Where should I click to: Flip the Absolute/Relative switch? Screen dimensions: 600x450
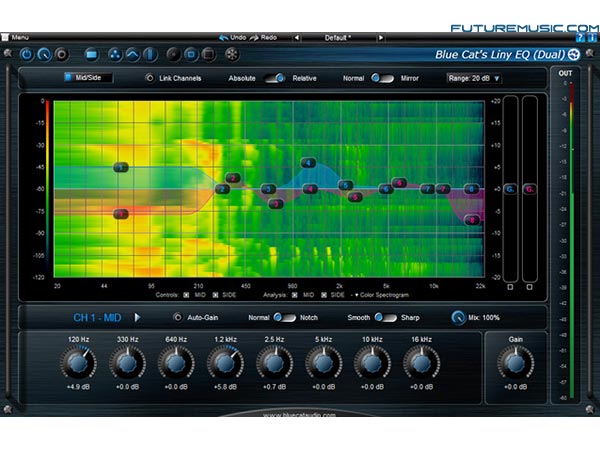(x=275, y=78)
